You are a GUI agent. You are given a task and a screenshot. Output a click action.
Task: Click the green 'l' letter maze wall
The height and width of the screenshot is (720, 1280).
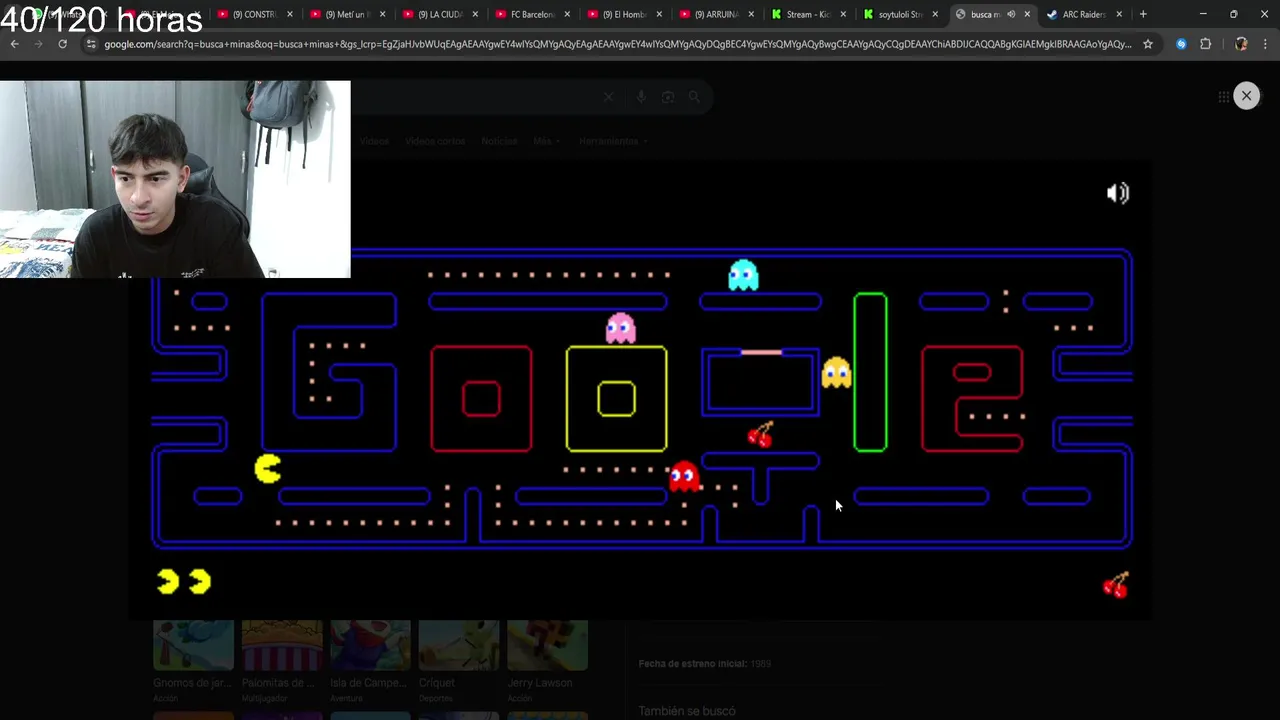click(x=870, y=372)
